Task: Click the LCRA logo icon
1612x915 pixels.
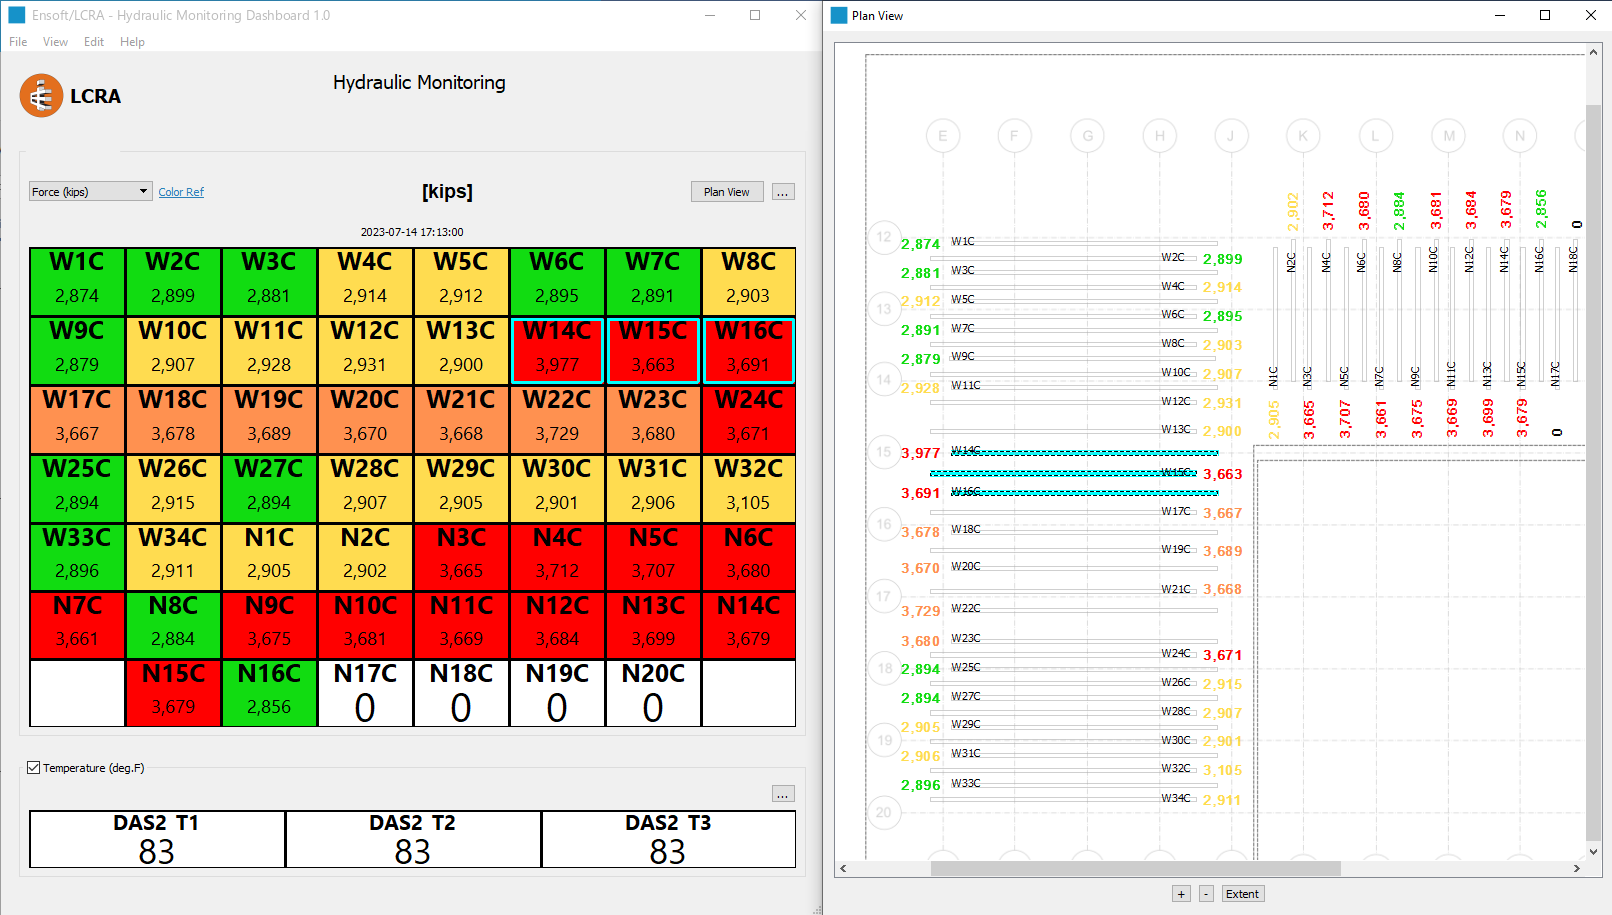Action: point(41,96)
